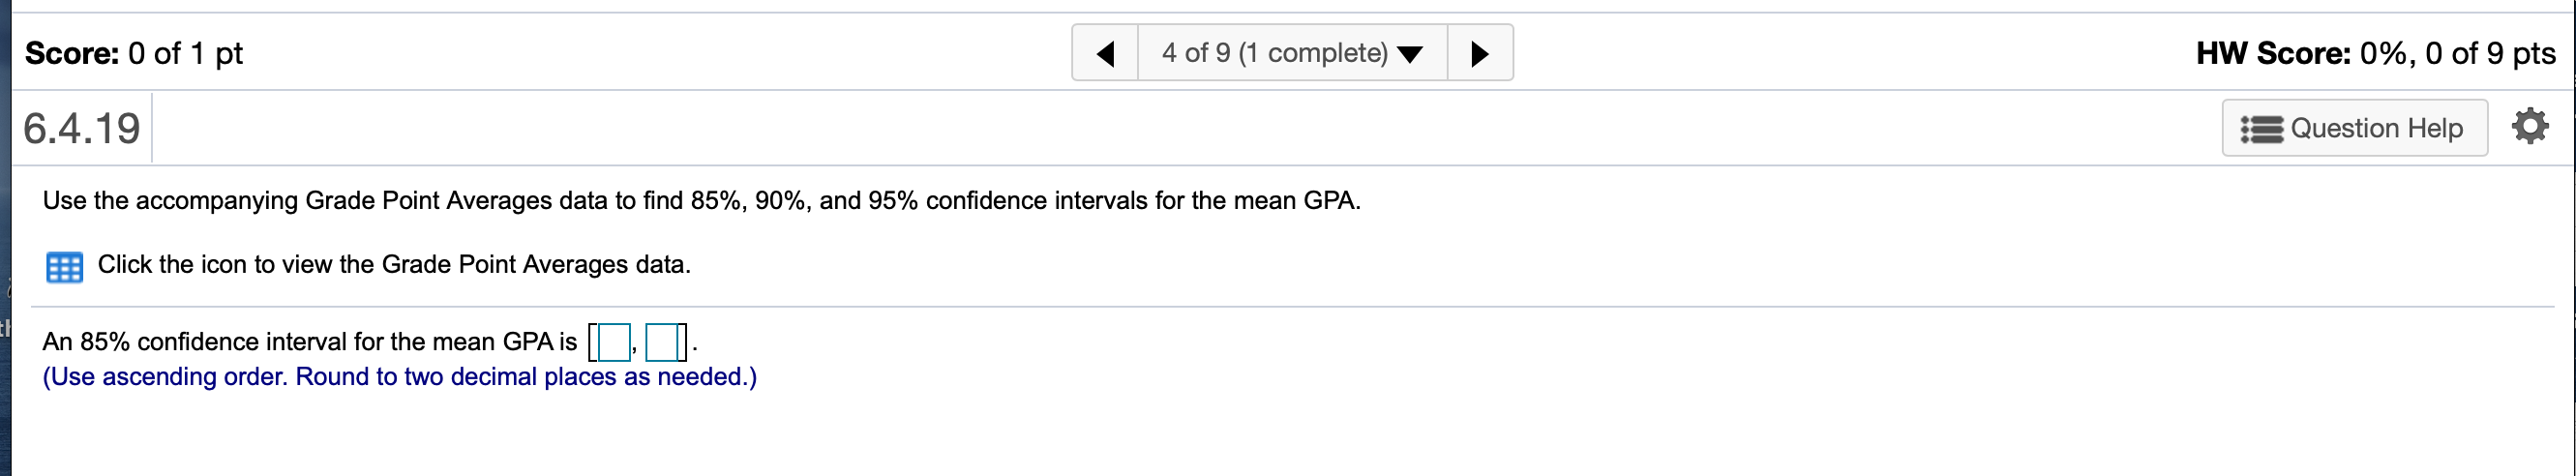Click the word 'Score:' in bold
Viewport: 2576px width, 476px height.
[72, 53]
